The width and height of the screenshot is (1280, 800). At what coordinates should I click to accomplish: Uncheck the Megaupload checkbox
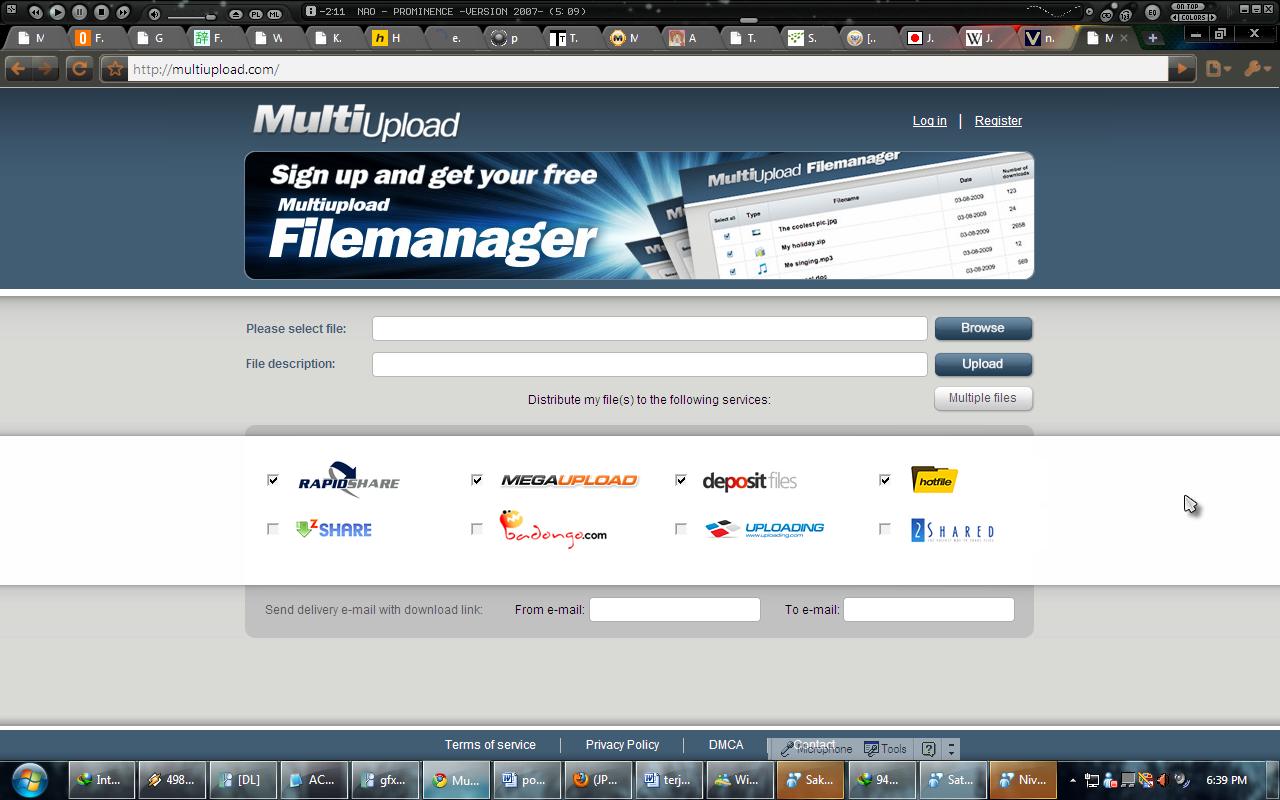477,480
